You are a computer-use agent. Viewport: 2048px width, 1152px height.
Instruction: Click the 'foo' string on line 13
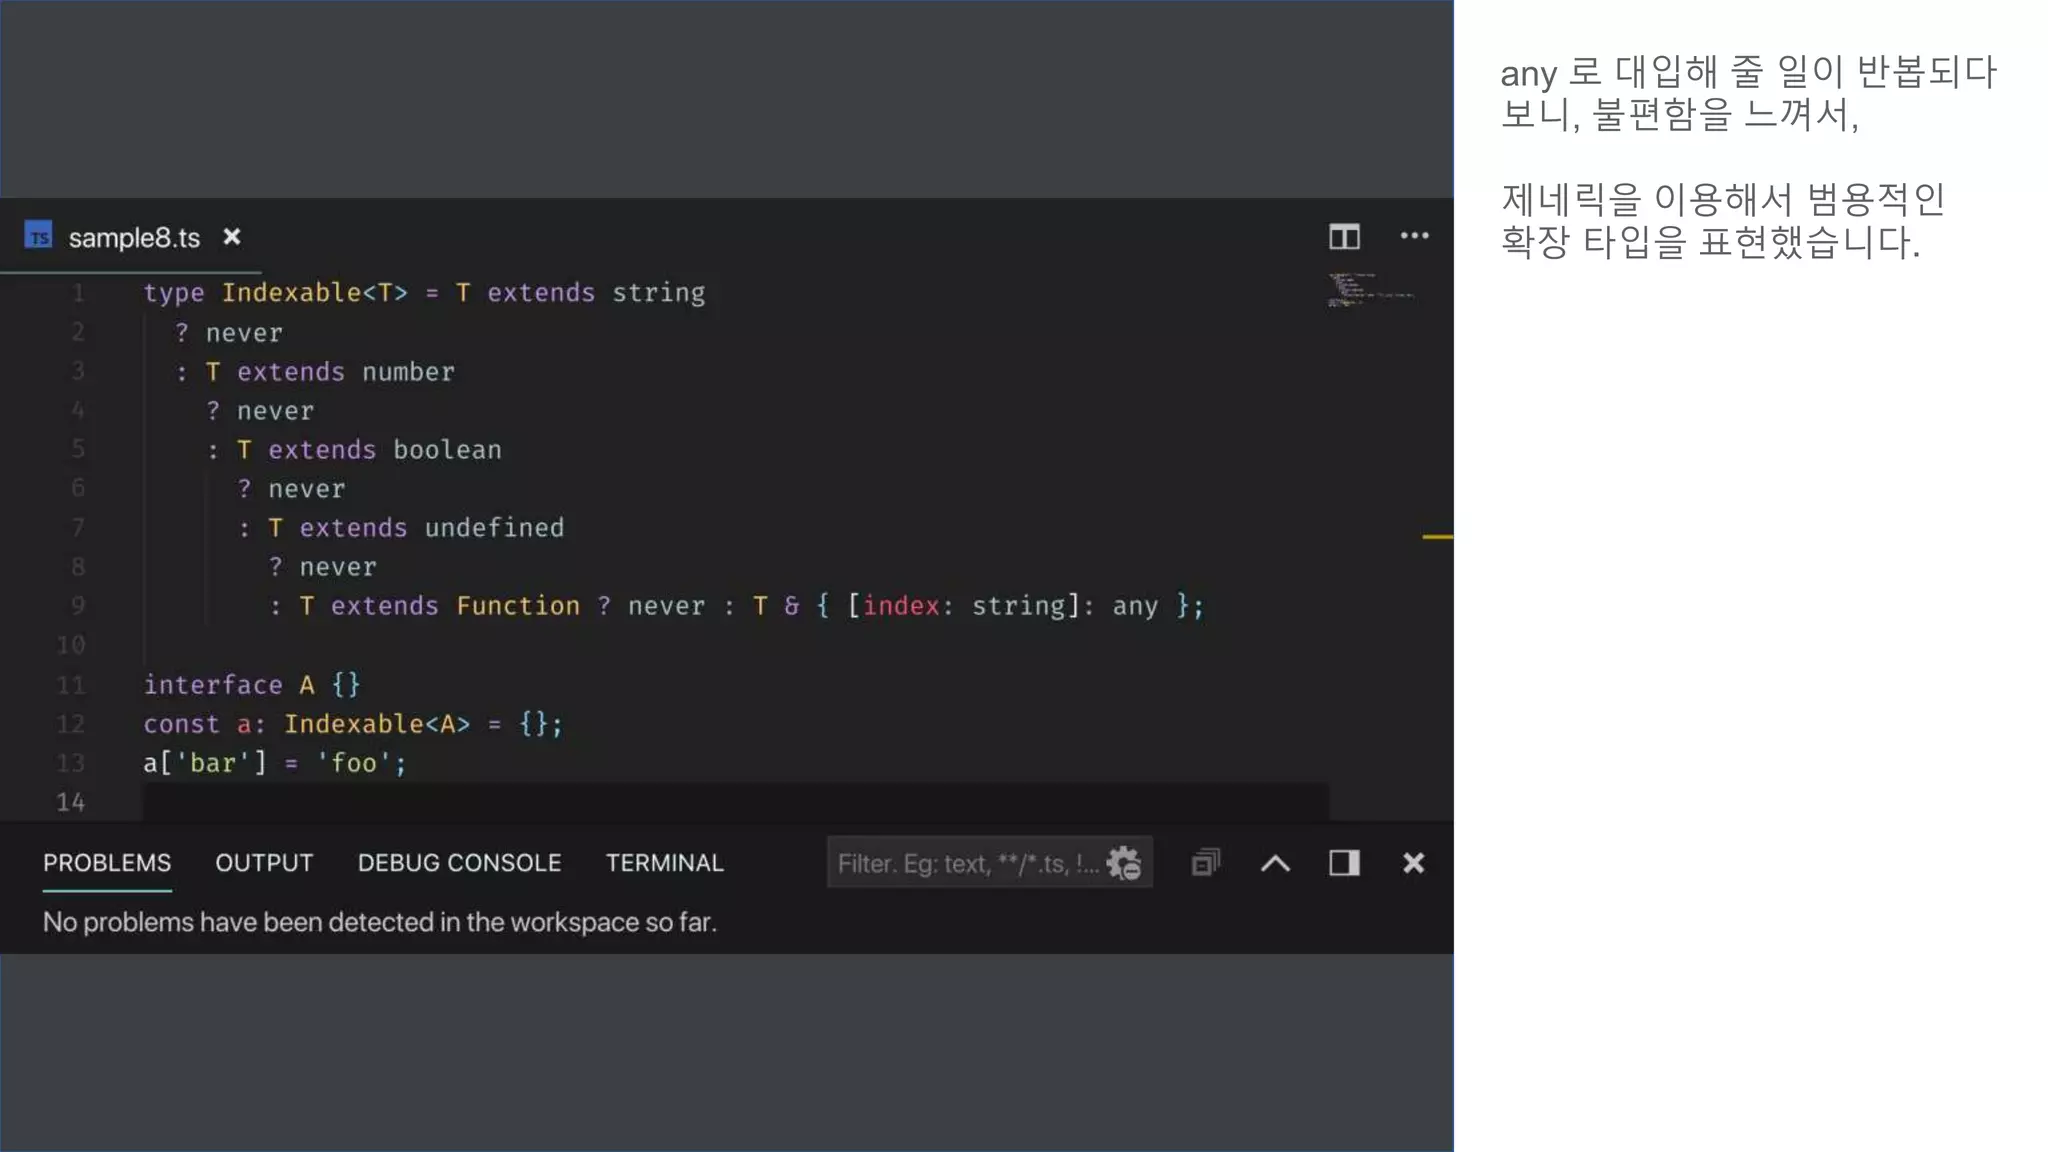354,764
